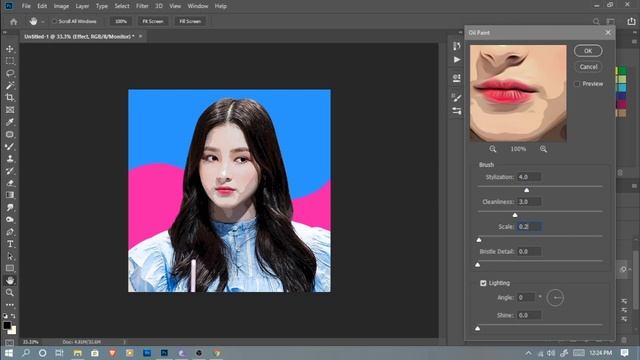Select the Spot Healing Brush tool
Viewport: 640px width, 360px height.
(10, 134)
